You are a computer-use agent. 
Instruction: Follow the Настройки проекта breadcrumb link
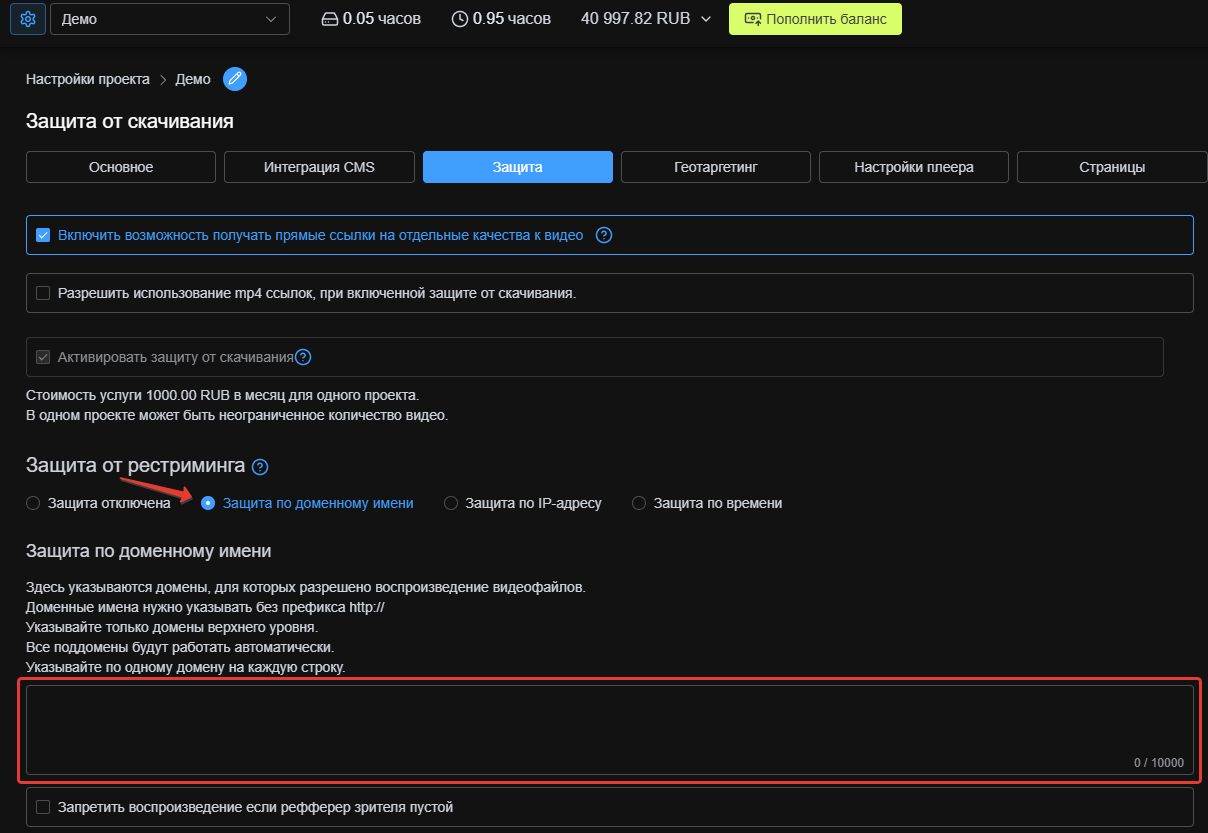(x=88, y=80)
